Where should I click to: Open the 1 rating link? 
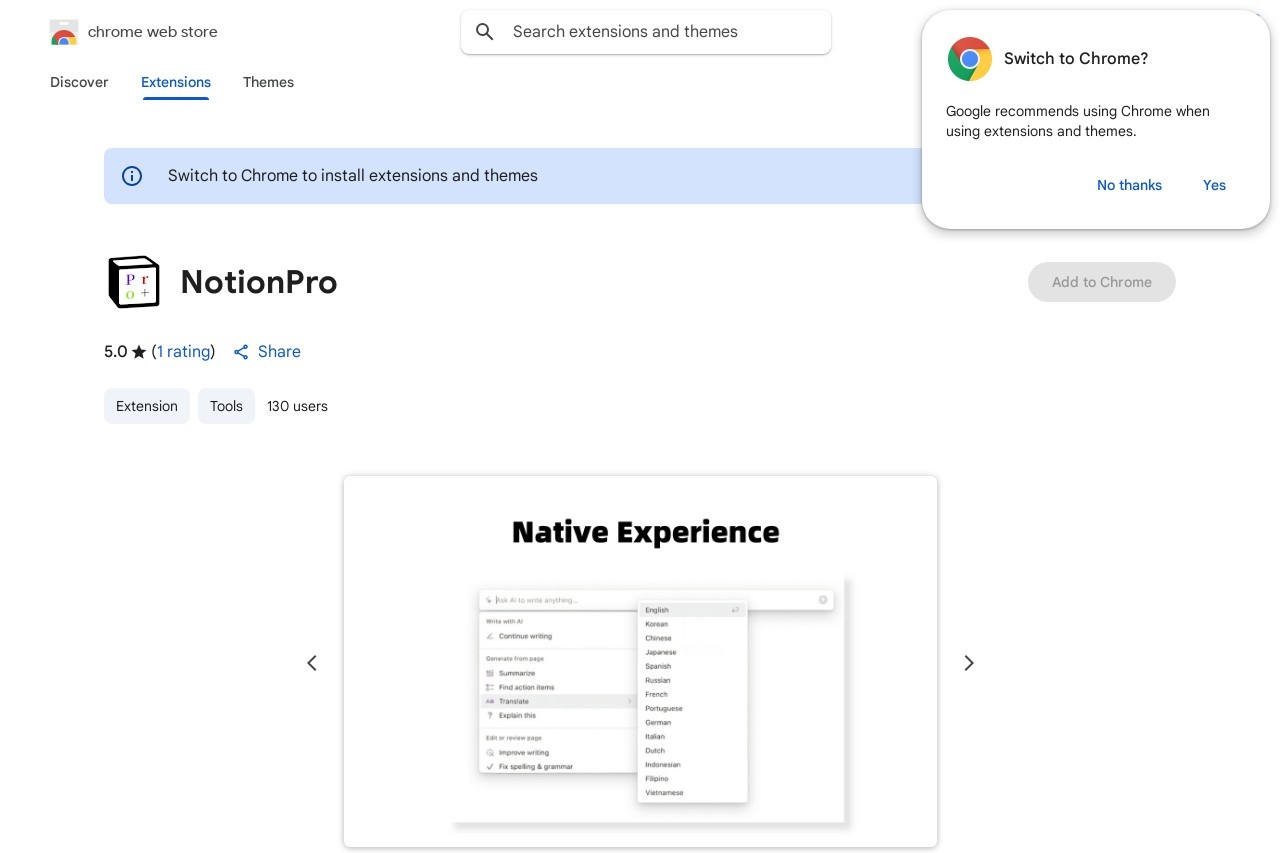point(184,352)
